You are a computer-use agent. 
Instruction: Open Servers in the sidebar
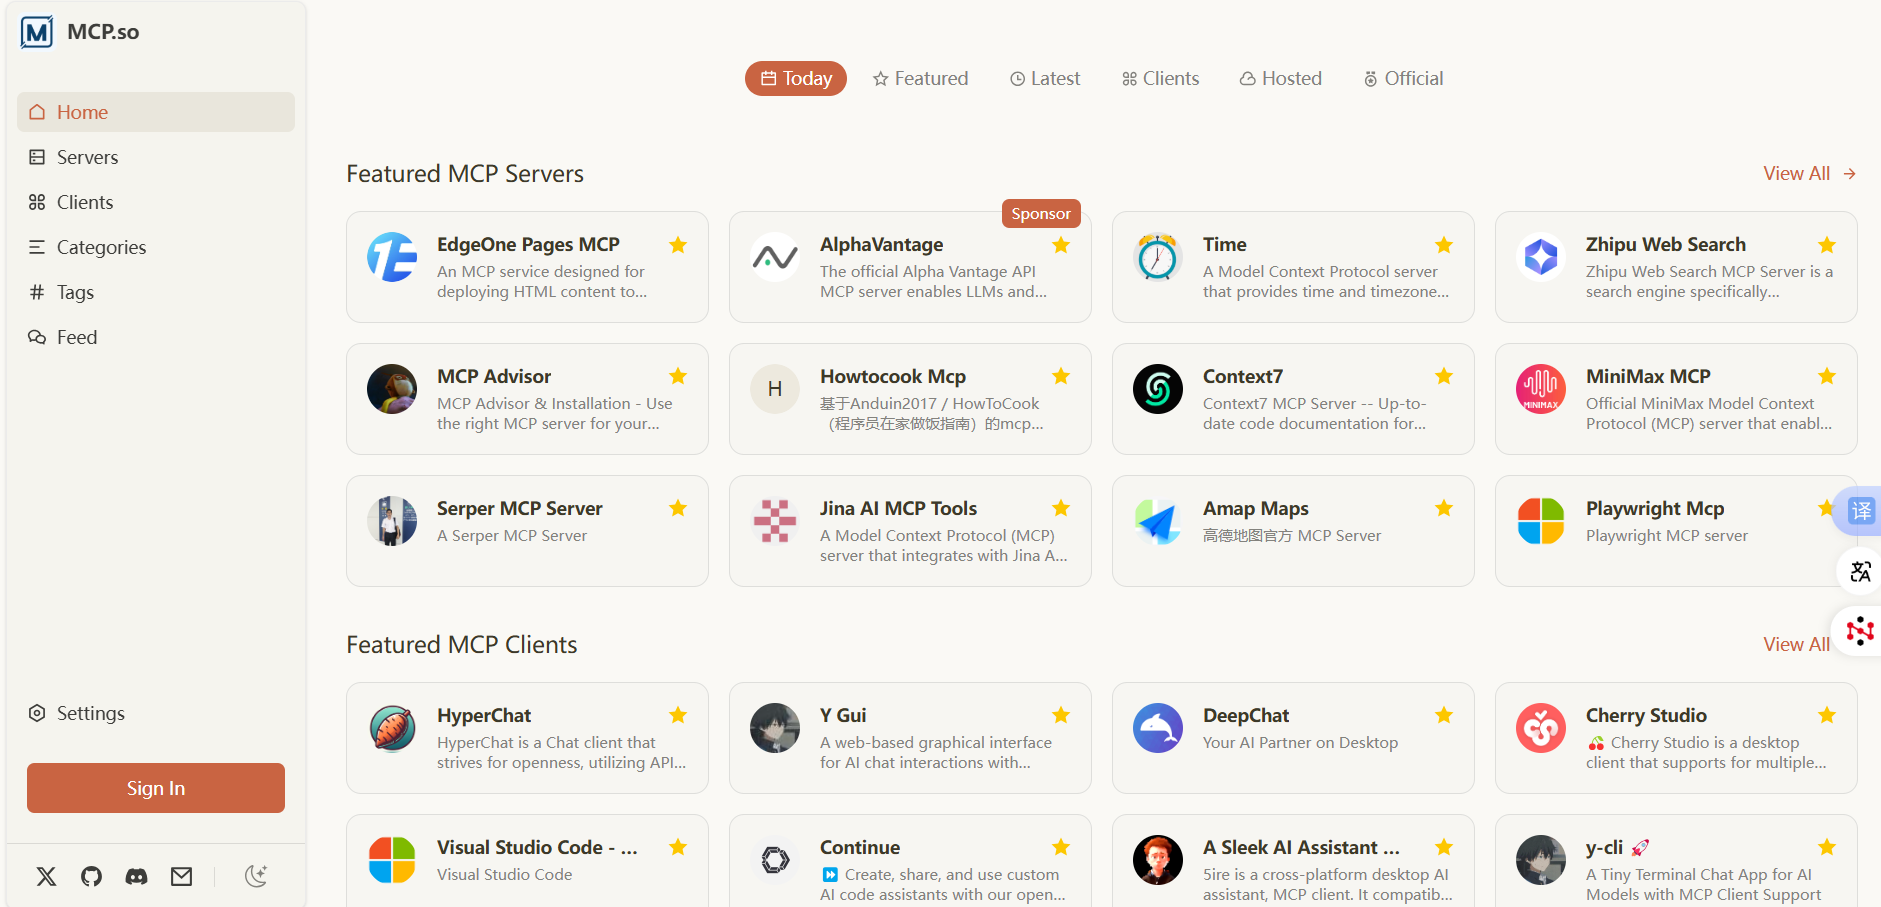156,157
